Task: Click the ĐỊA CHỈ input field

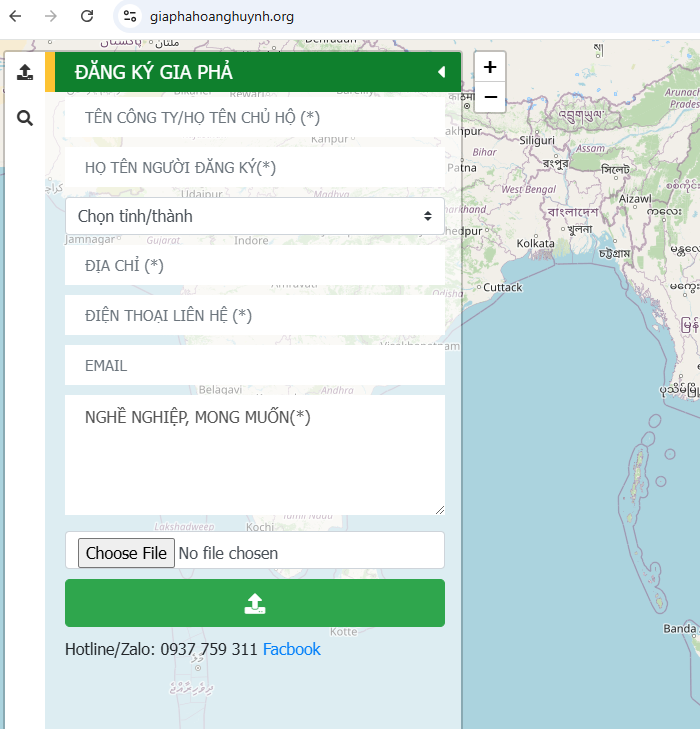Action: 254,265
